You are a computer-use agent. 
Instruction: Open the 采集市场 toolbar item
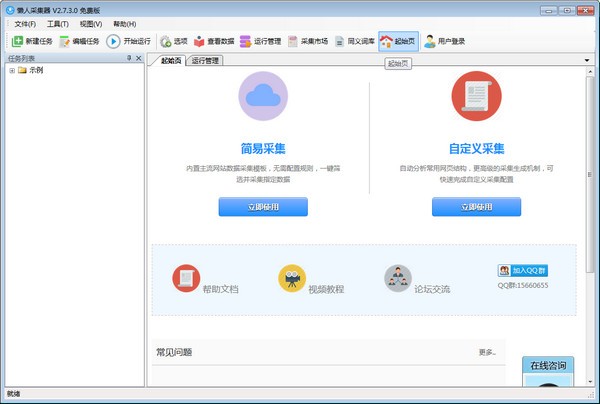click(308, 41)
